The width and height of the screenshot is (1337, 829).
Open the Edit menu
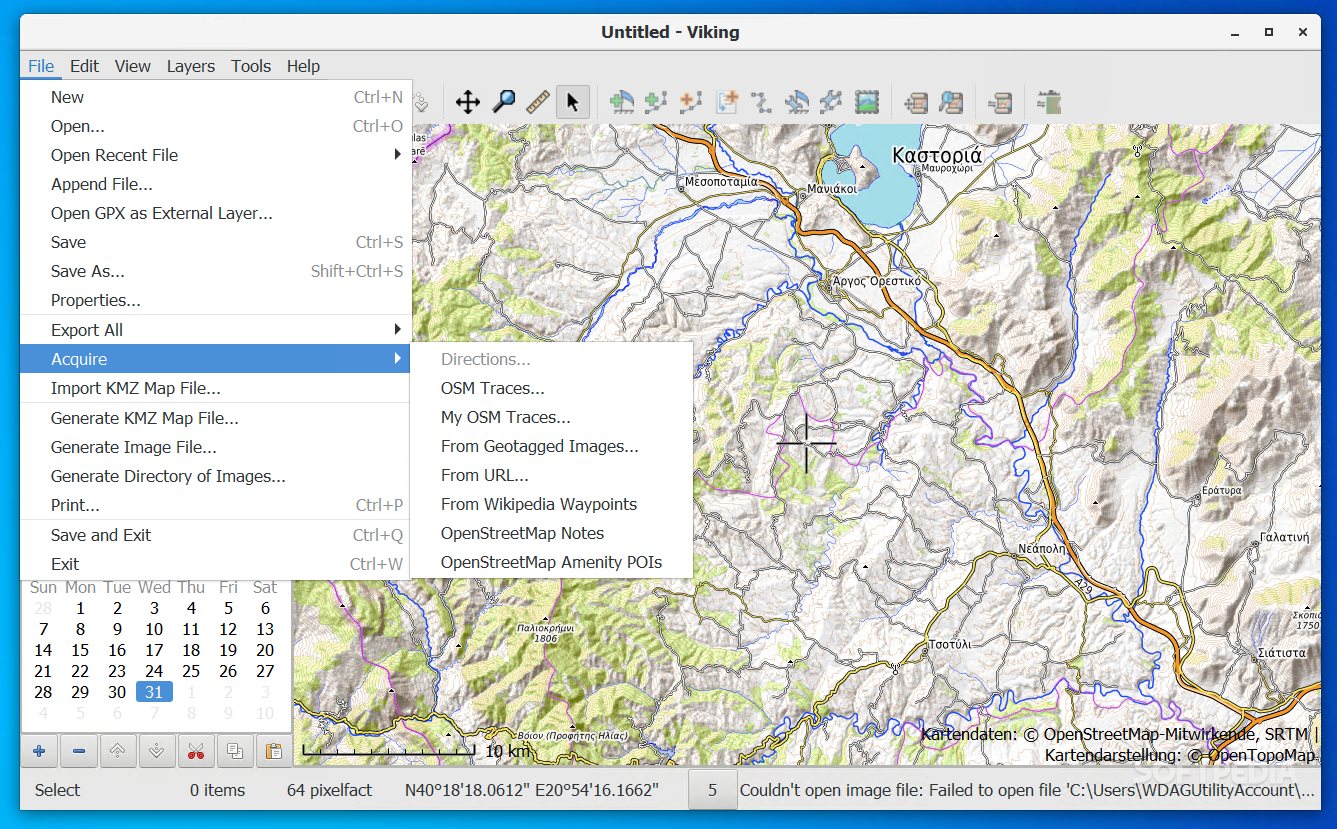[x=84, y=66]
